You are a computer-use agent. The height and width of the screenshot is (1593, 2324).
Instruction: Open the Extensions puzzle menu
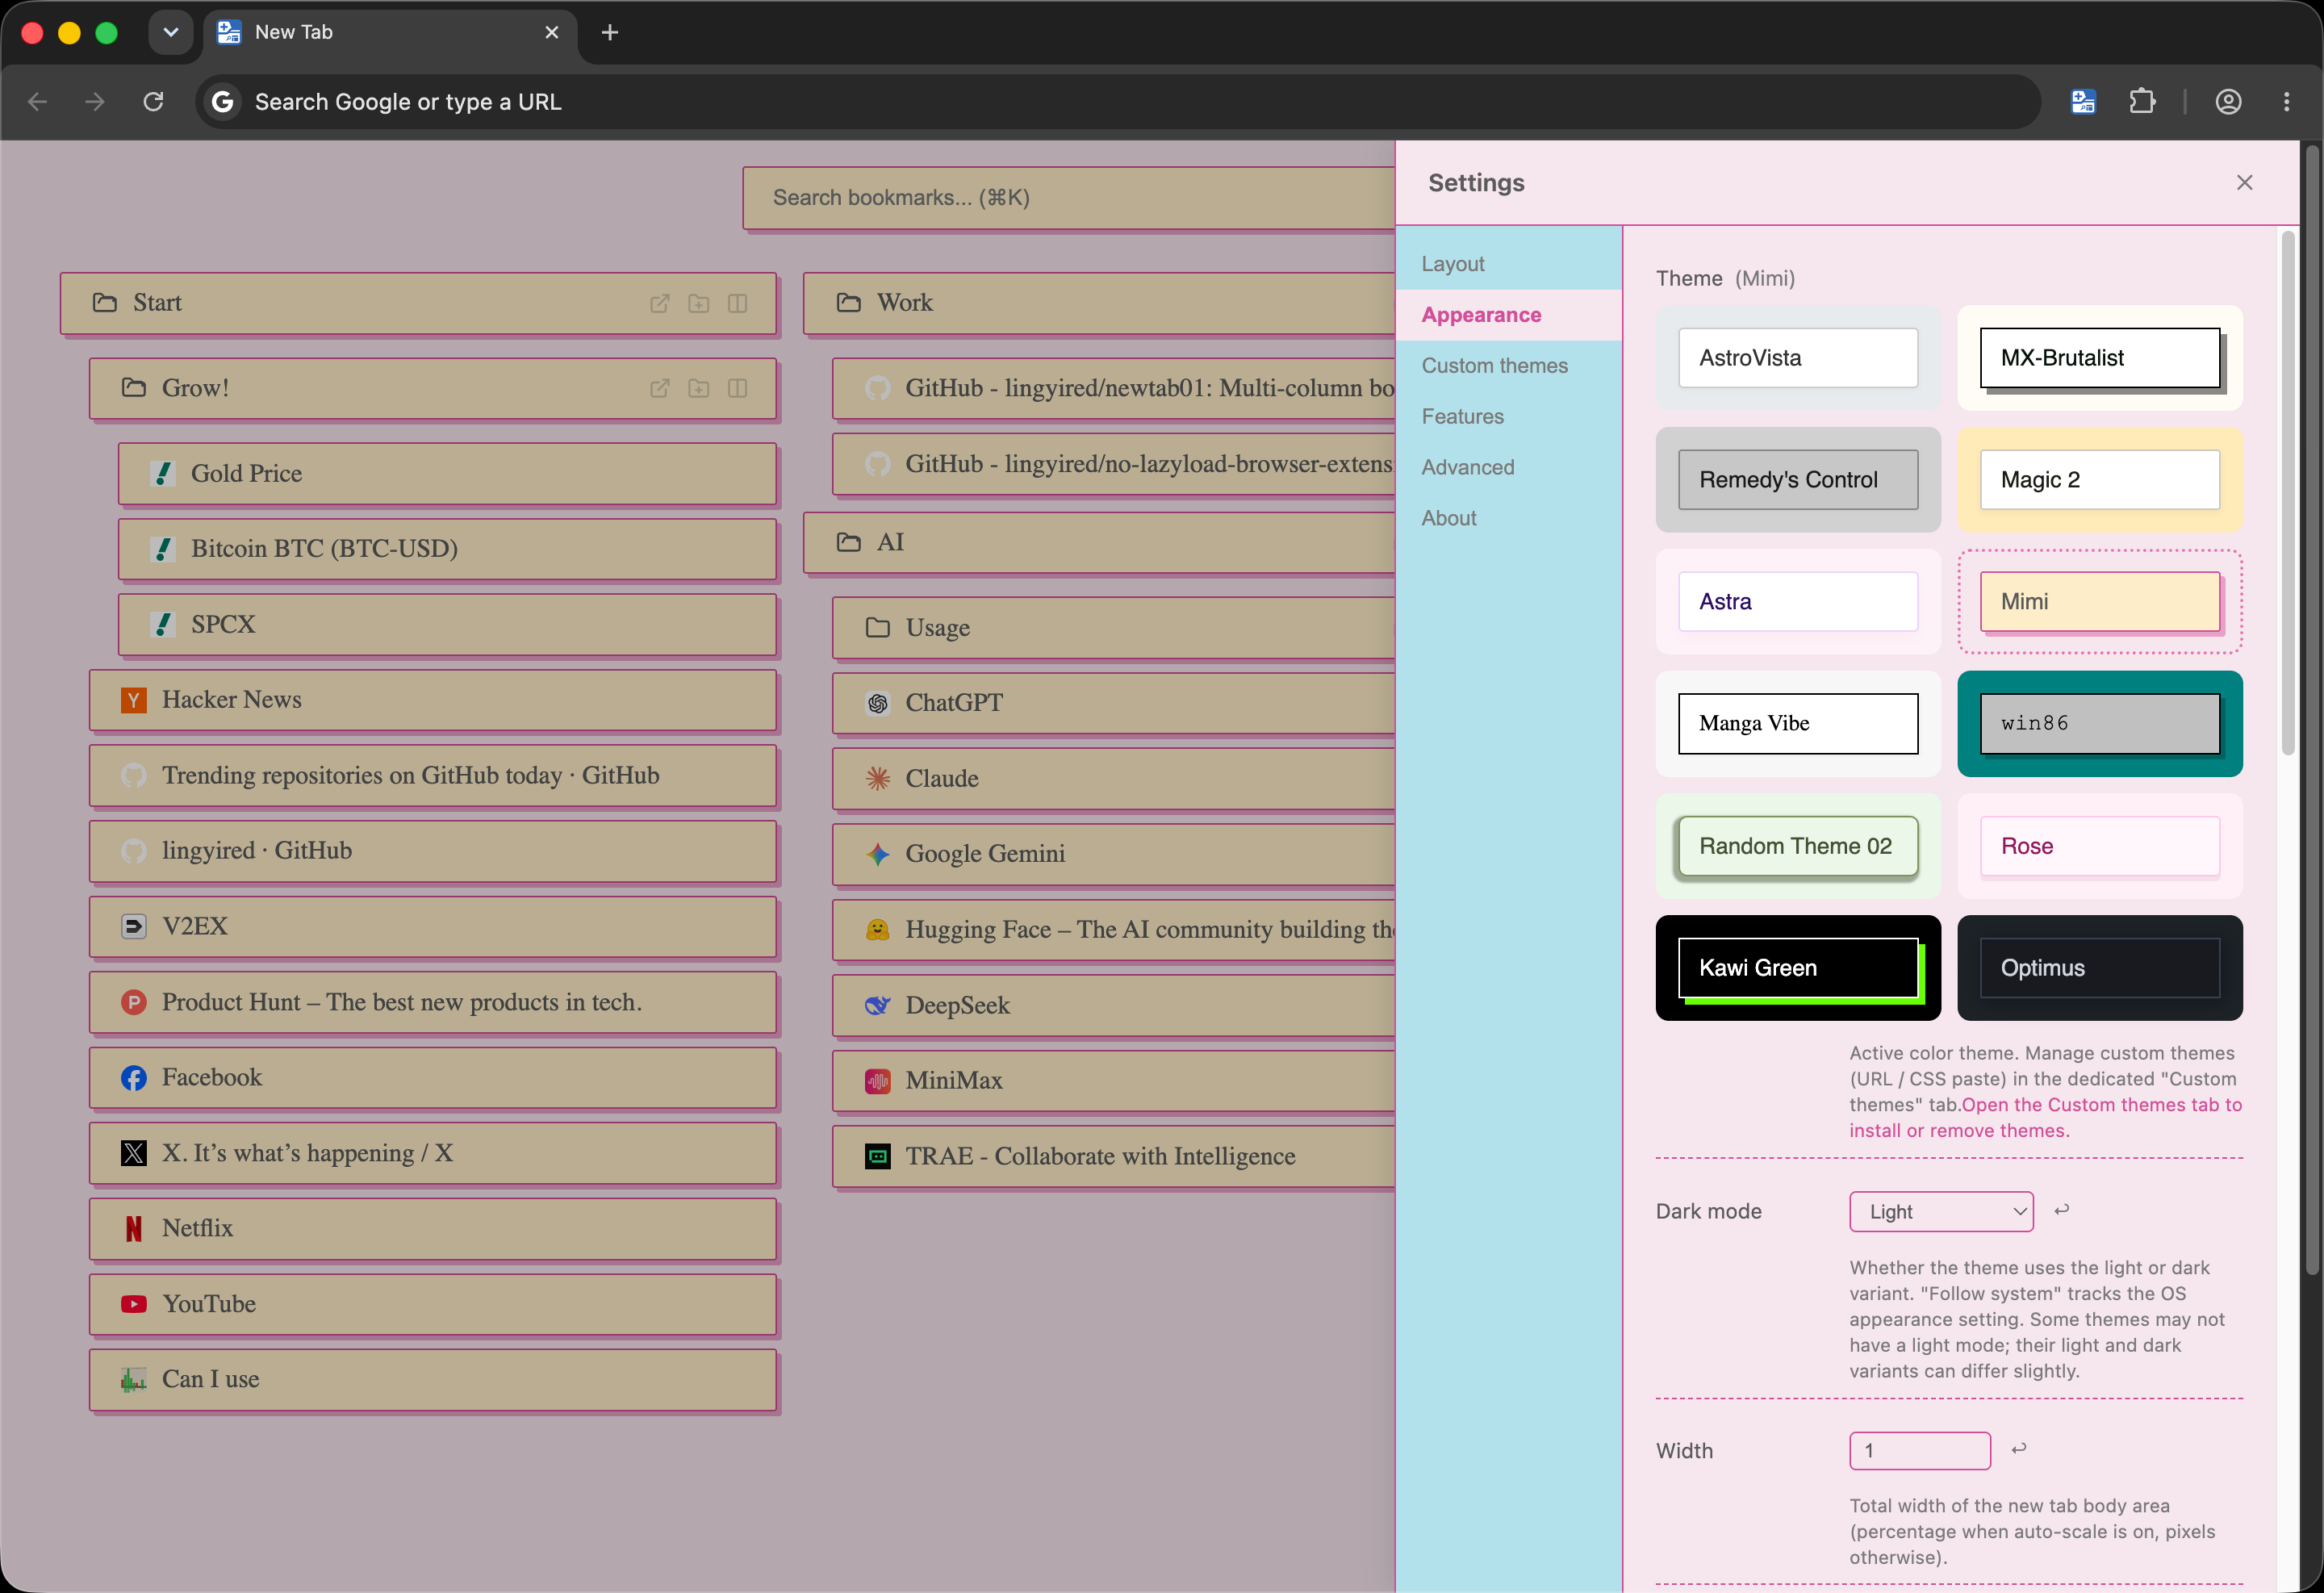click(x=2142, y=101)
